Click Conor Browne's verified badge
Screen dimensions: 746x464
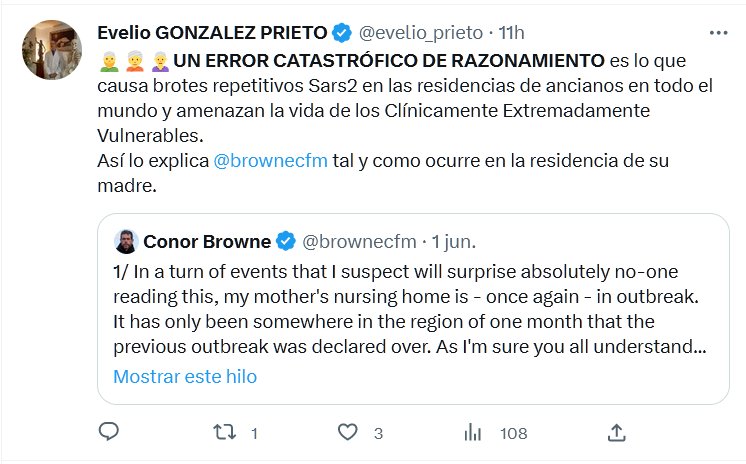pos(286,242)
